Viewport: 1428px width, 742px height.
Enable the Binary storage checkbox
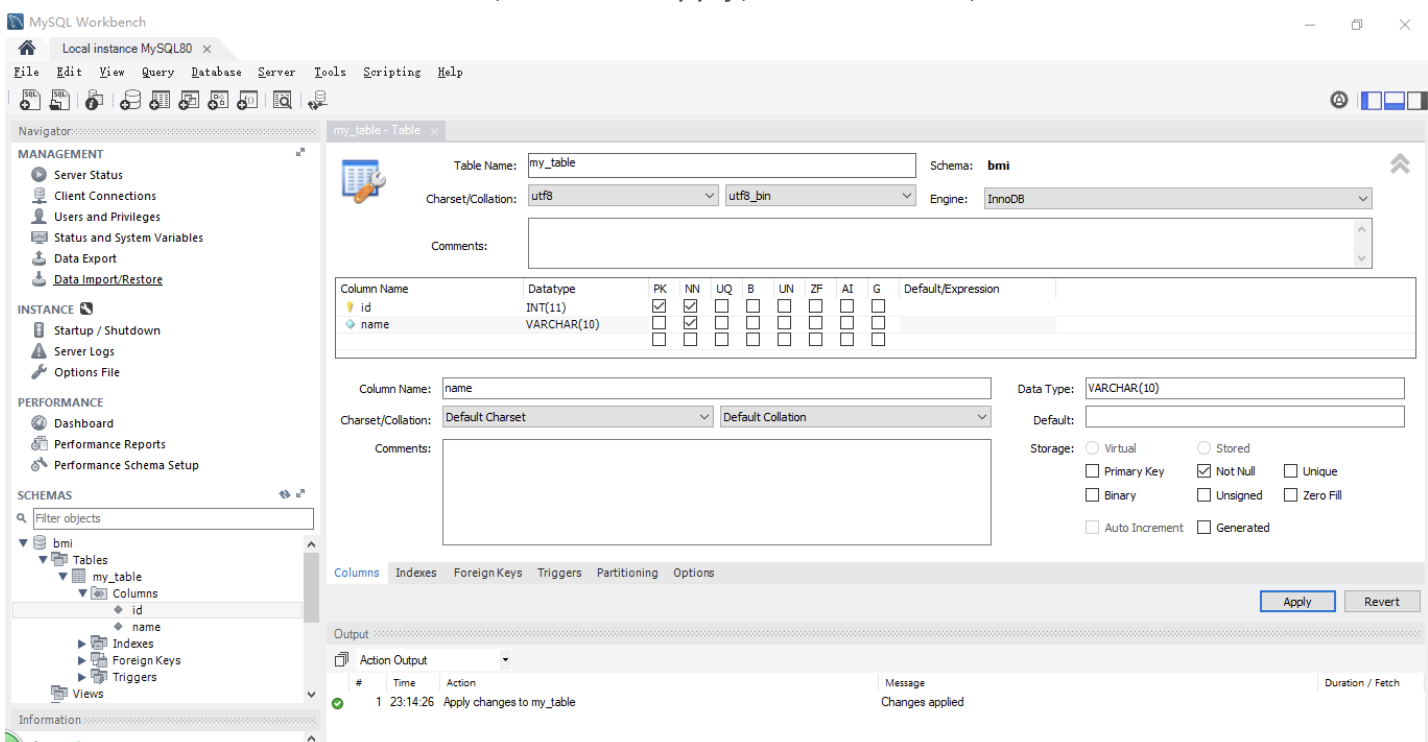coord(1093,495)
